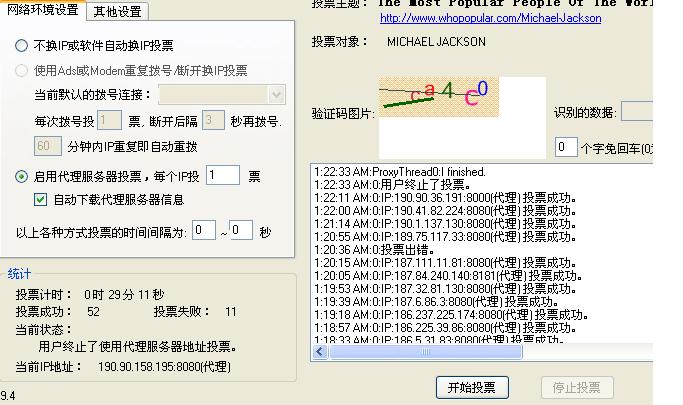Click the 开始投票 button
This screenshot has height=405, width=683.
click(x=473, y=387)
